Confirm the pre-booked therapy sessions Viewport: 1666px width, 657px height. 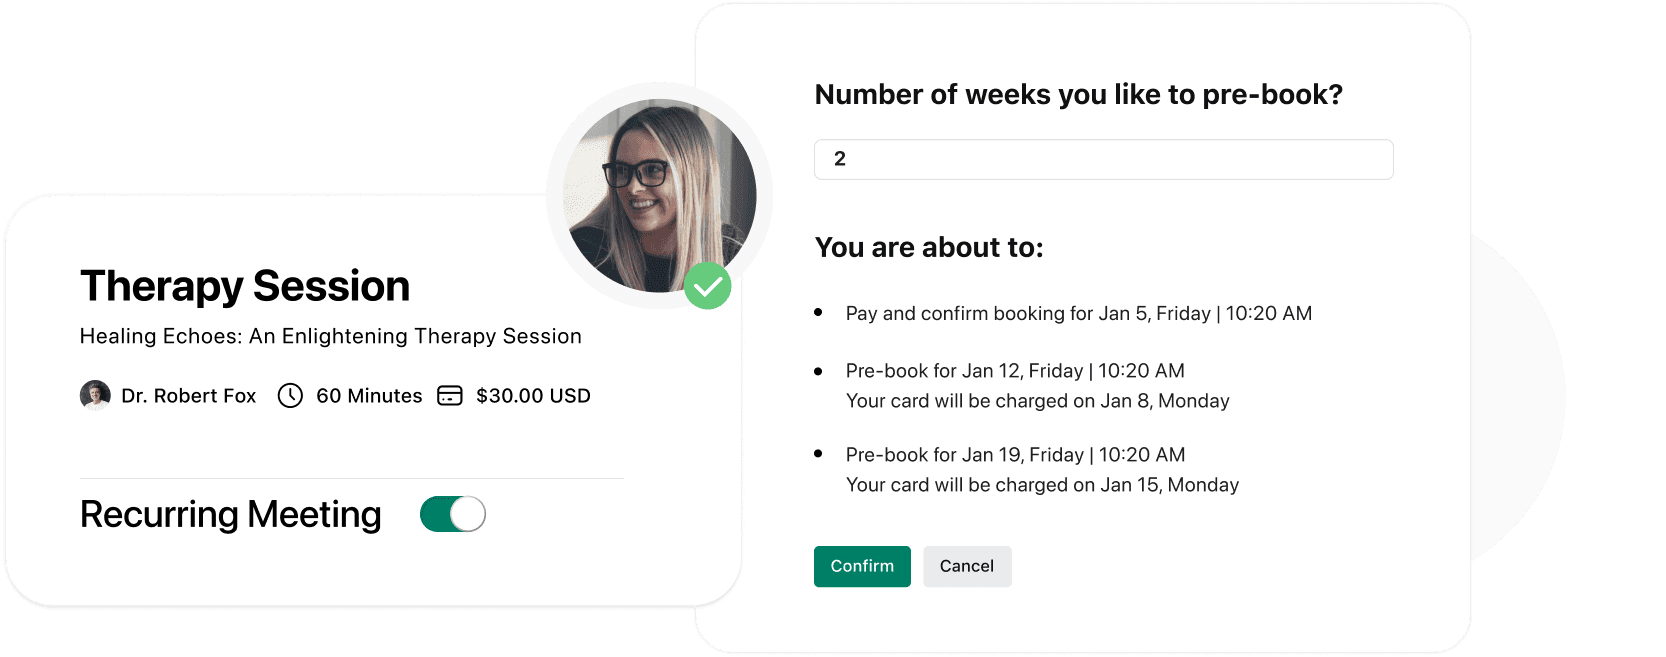pos(861,566)
